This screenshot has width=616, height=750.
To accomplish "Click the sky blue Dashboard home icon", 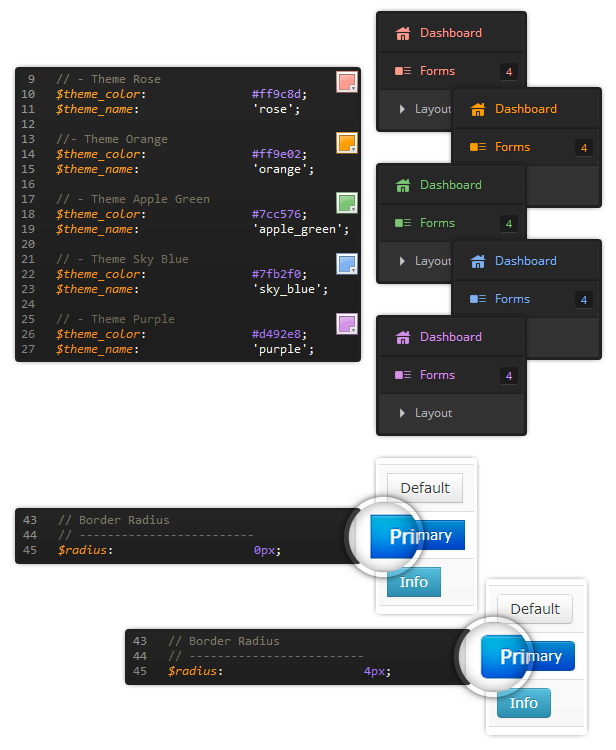I will (478, 261).
